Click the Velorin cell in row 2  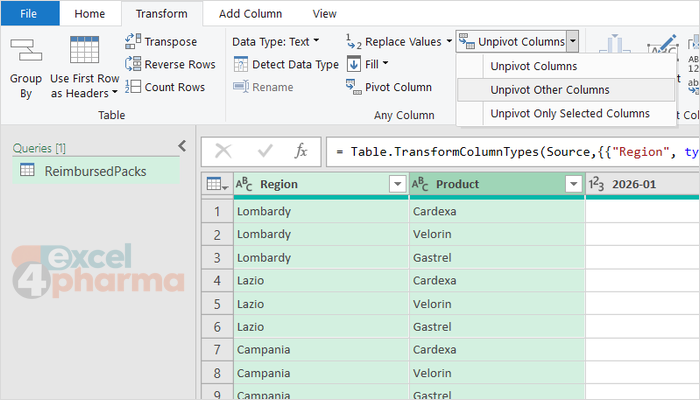pyautogui.click(x=497, y=234)
